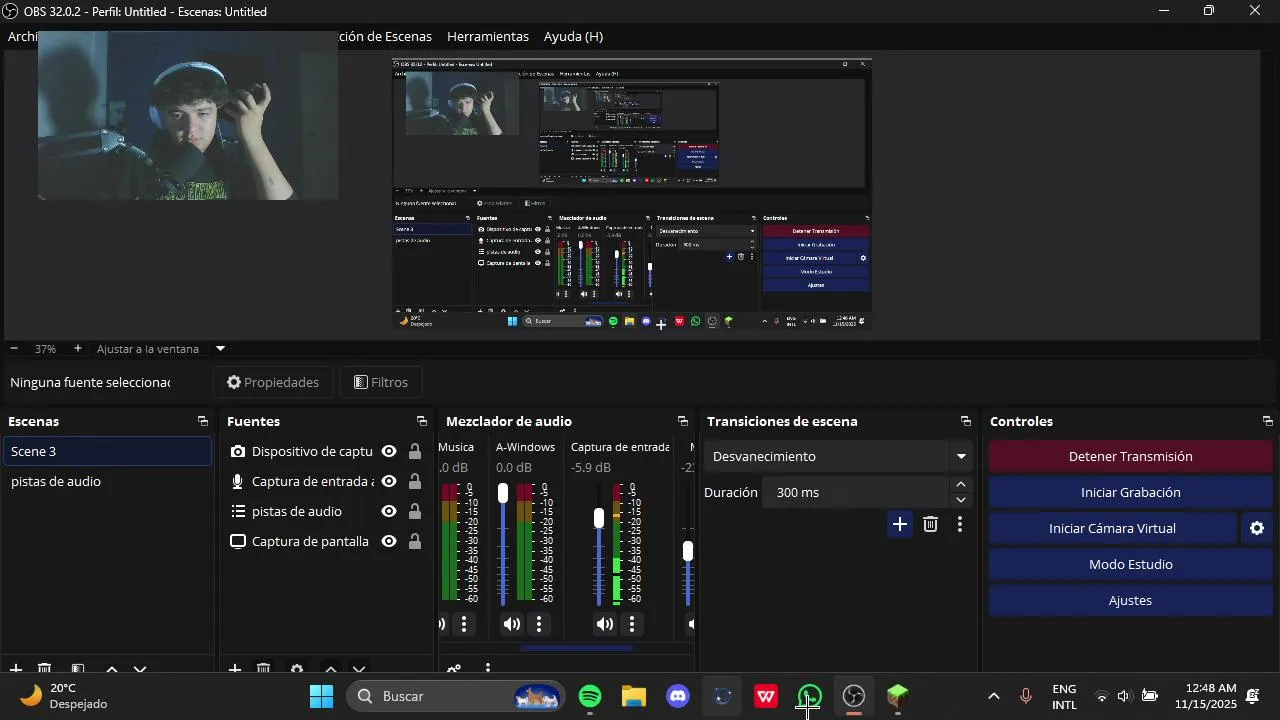
Task: Switch to OBS Studio taskbar icon
Action: coord(854,696)
